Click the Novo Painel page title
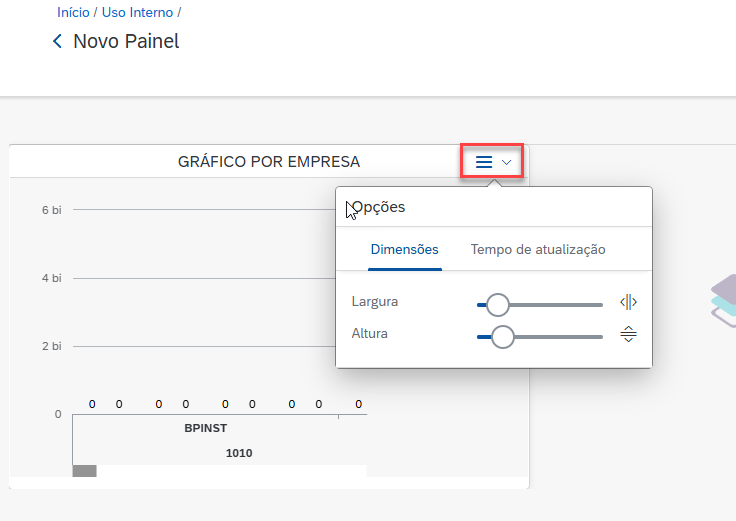Image resolution: width=736 pixels, height=521 pixels. [x=126, y=42]
